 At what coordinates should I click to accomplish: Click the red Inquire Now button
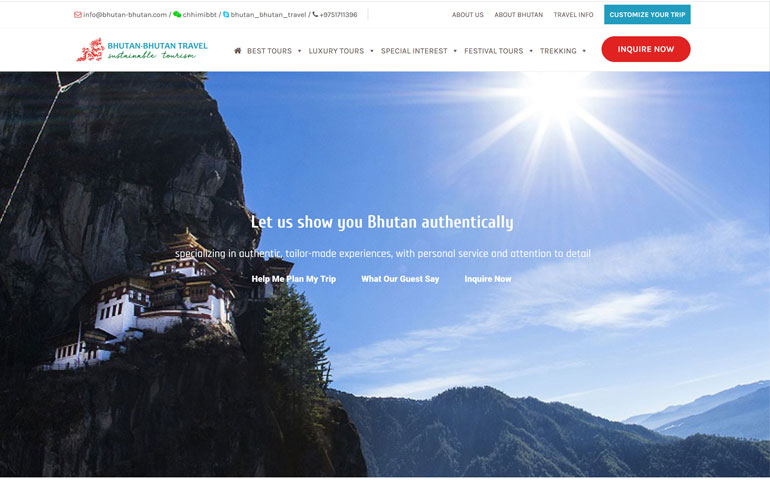[646, 49]
